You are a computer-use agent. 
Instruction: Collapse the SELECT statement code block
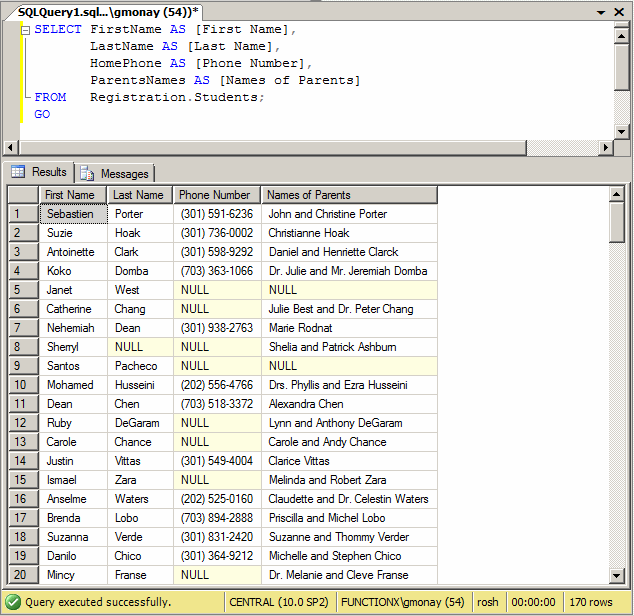[25, 30]
